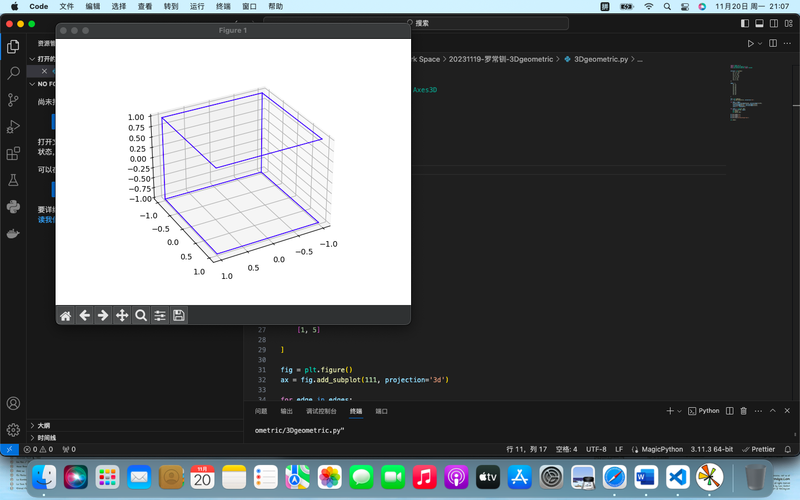Open the 文件 menu
This screenshot has height=500, width=800.
[66, 6]
